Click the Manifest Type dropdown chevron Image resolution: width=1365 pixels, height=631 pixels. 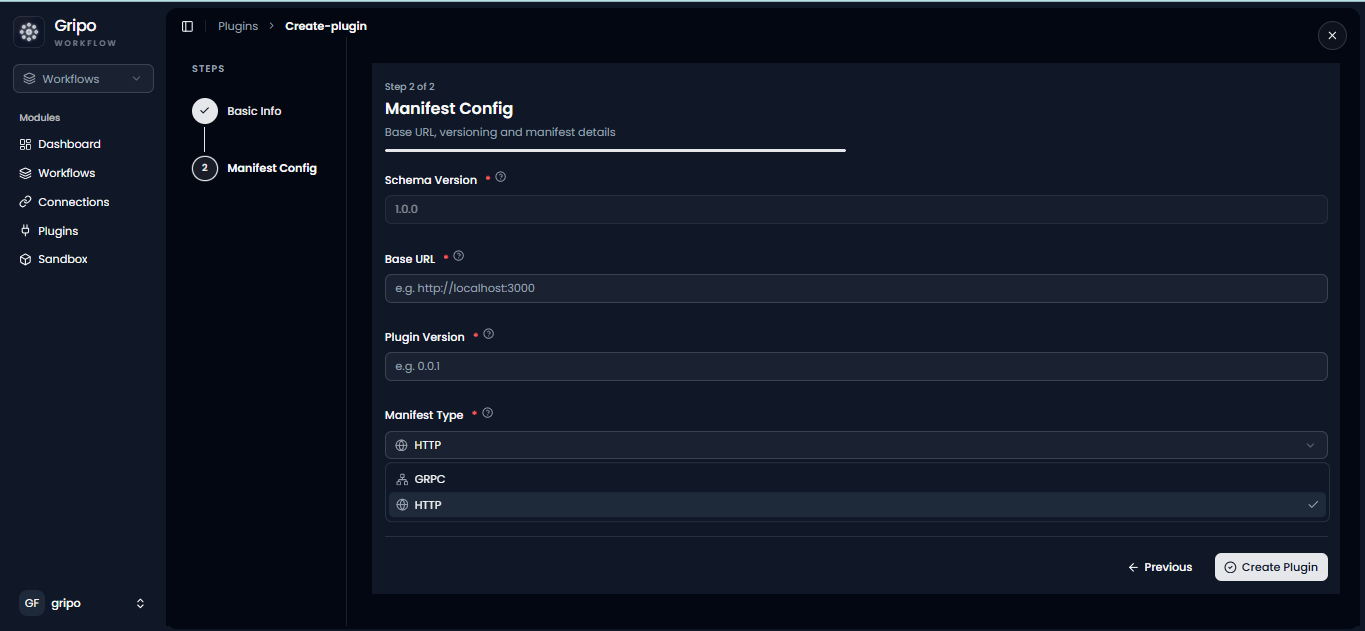1310,445
